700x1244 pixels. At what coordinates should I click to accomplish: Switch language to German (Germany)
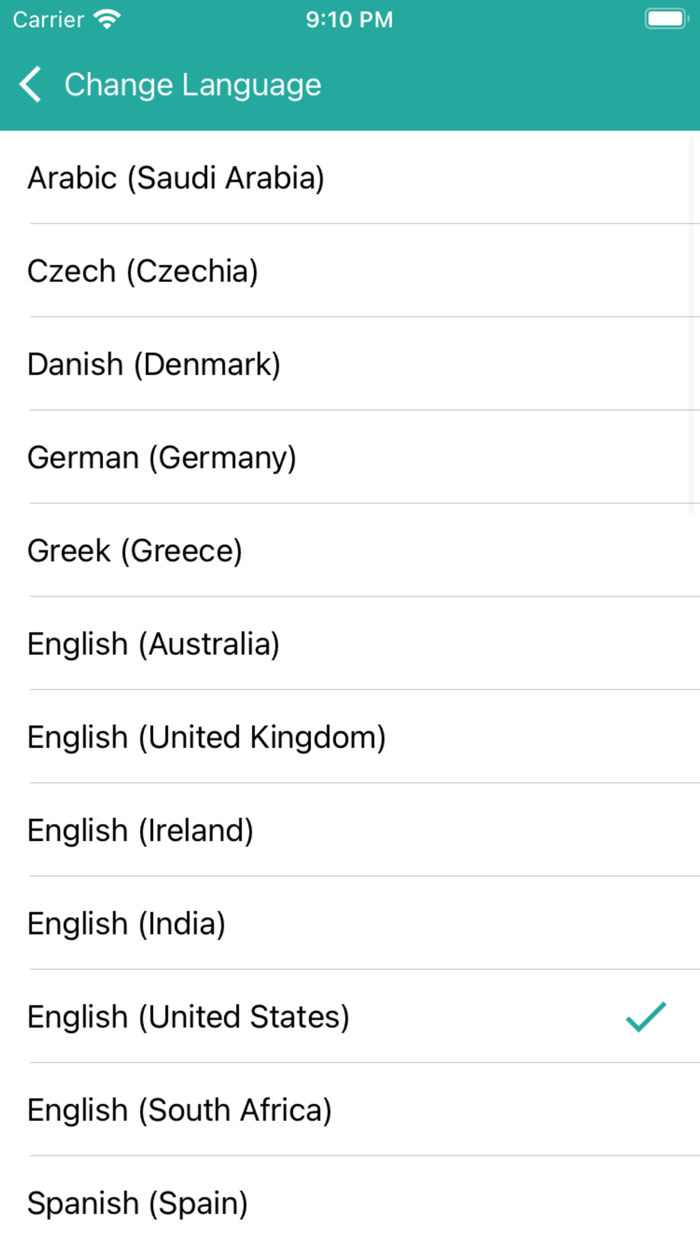(162, 457)
